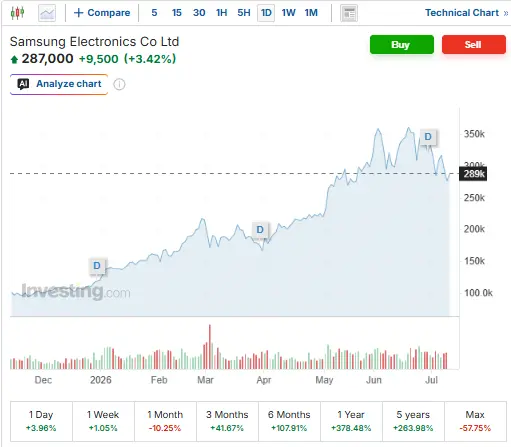511x447 pixels.
Task: Click the 289k price label on axis
Action: tap(473, 174)
